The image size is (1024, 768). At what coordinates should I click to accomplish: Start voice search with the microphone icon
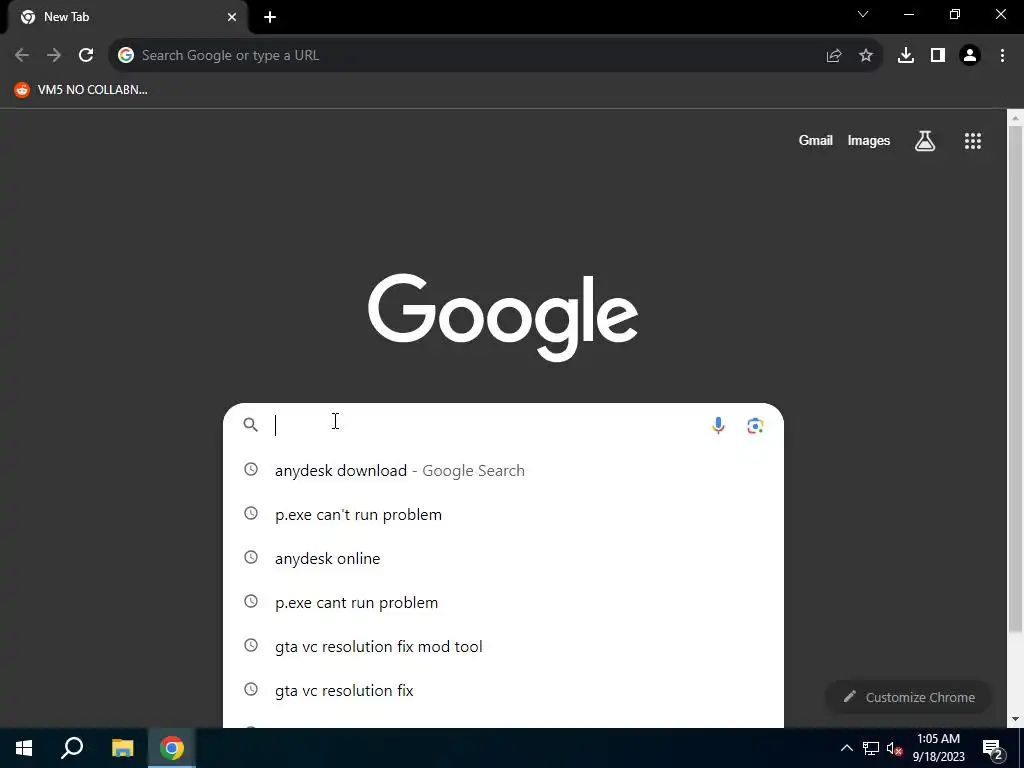[718, 425]
